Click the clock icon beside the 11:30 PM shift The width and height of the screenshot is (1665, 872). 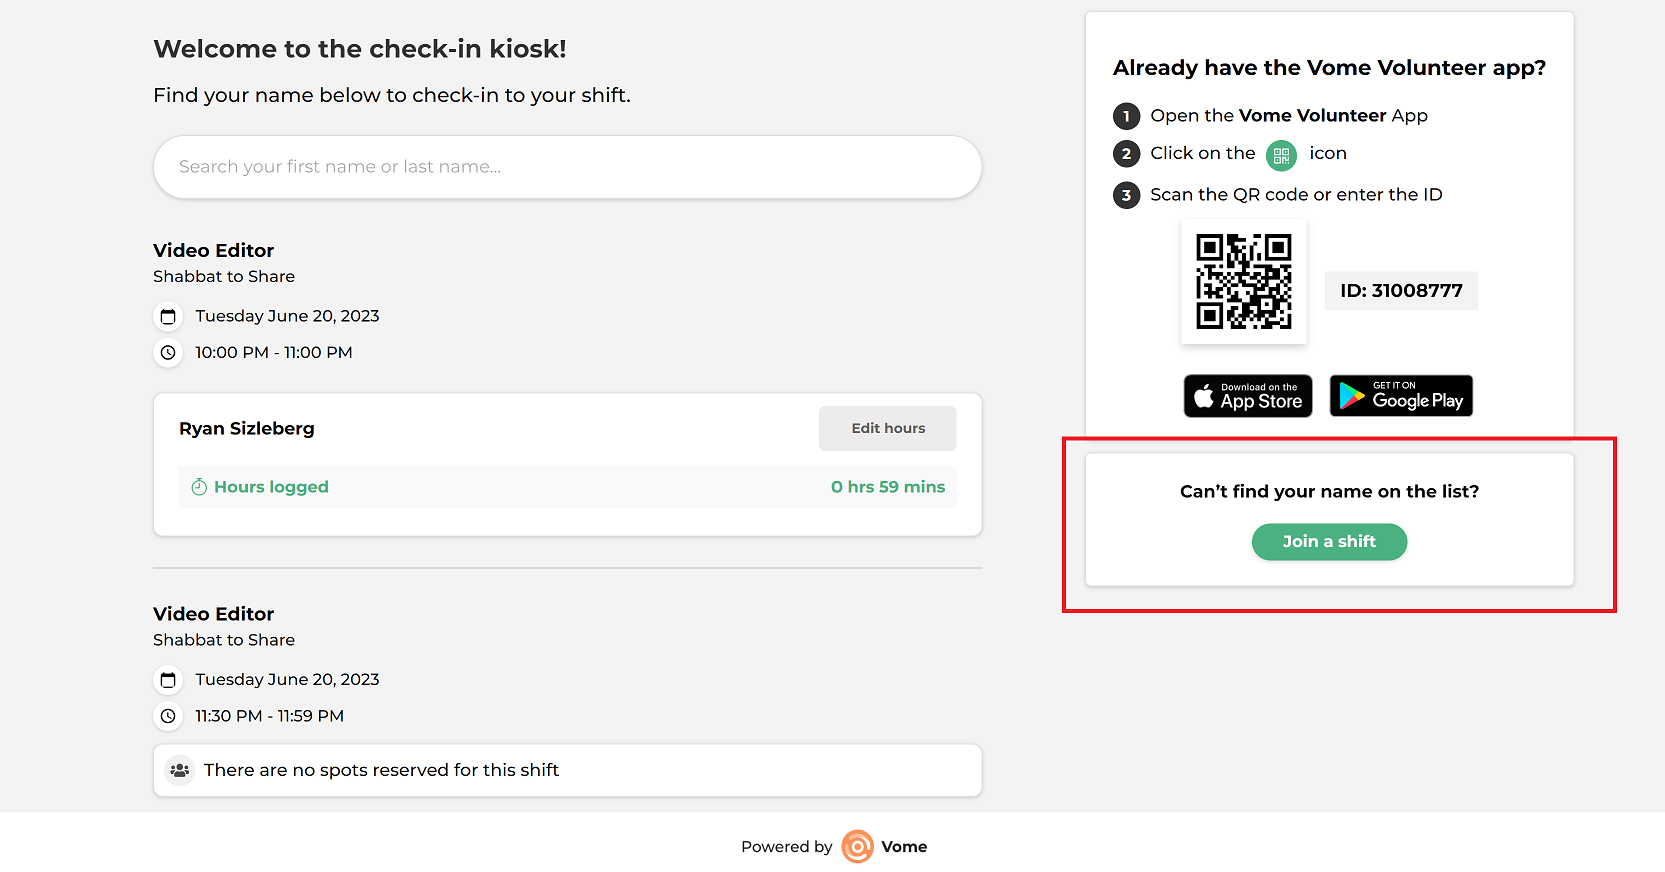pos(168,716)
